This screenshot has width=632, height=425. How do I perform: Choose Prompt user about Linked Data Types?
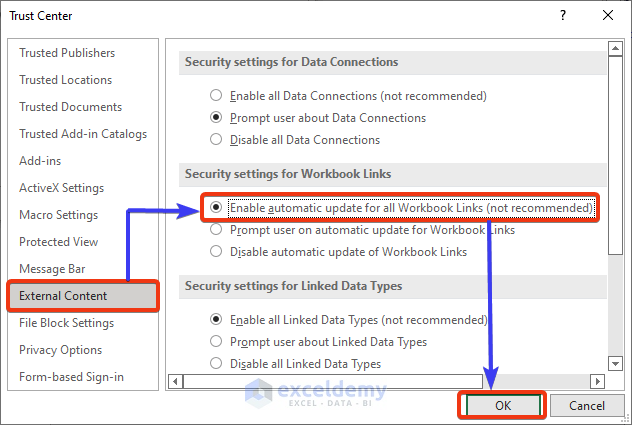pyautogui.click(x=216, y=342)
